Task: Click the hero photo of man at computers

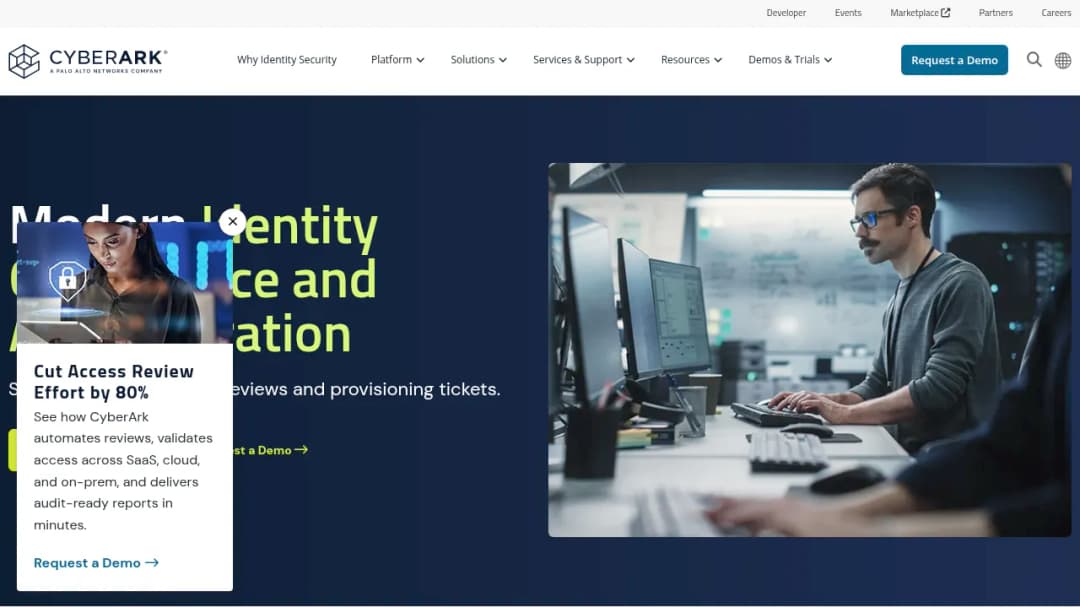Action: pyautogui.click(x=809, y=350)
